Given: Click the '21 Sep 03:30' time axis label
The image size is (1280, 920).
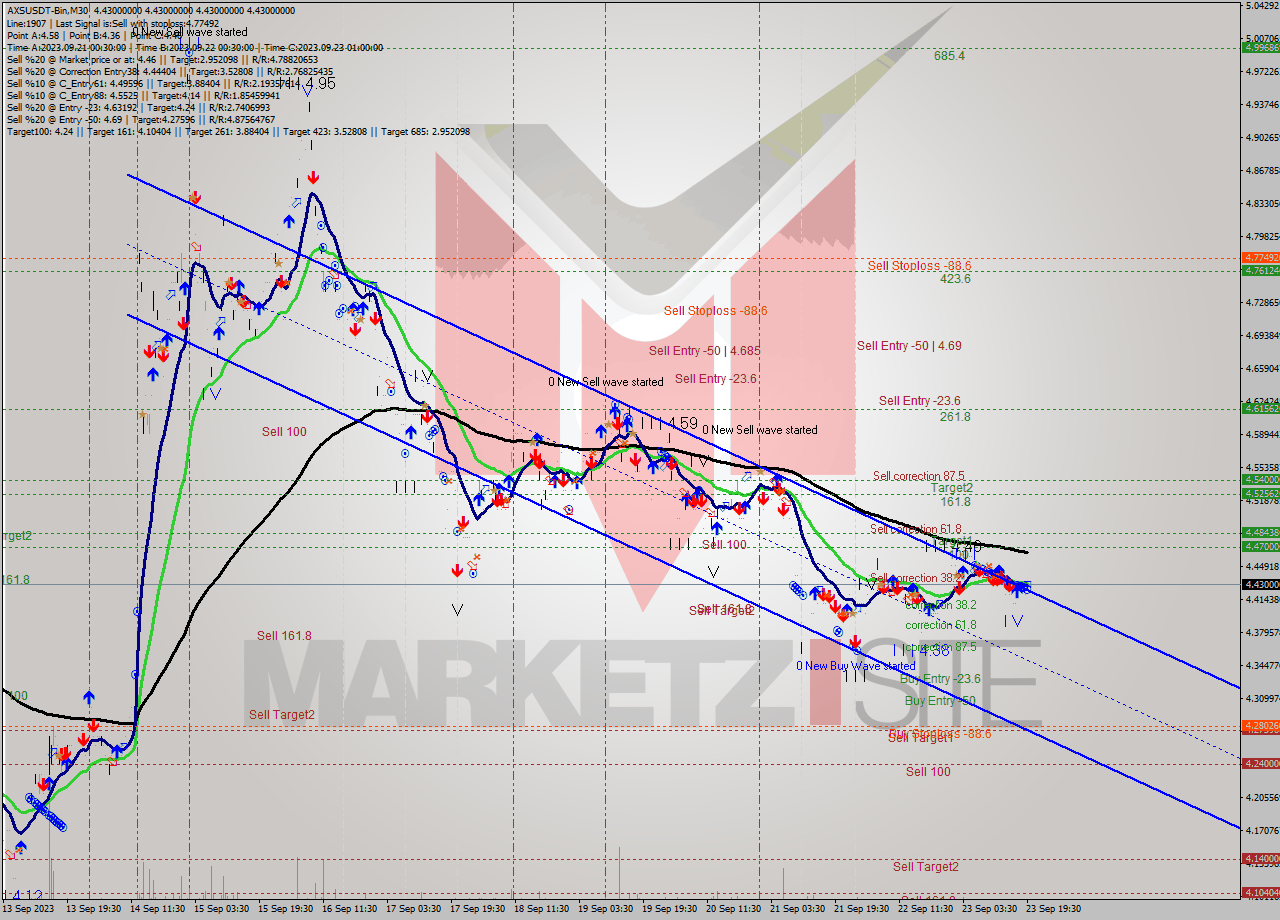Looking at the screenshot, I should click(x=797, y=909).
